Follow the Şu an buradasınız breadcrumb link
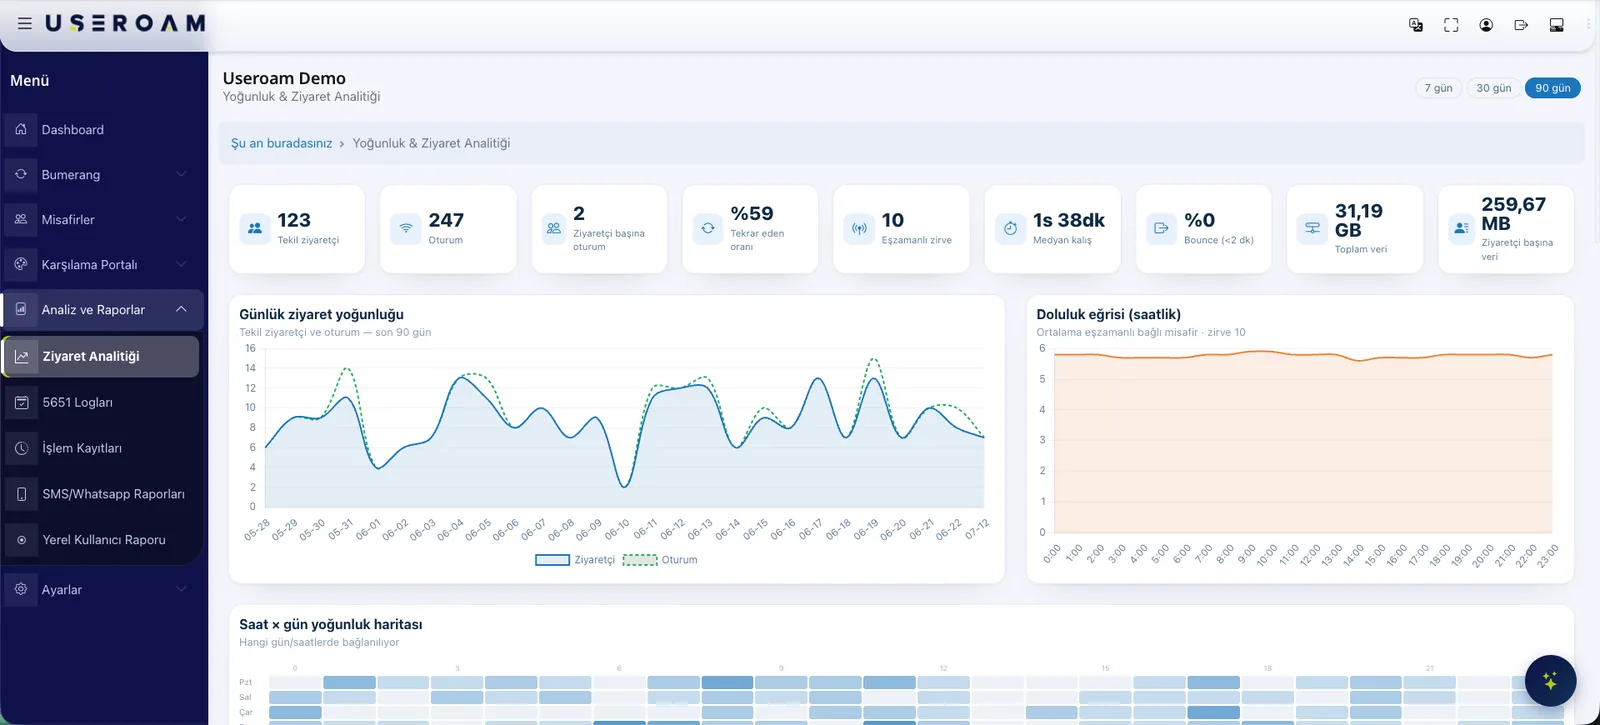Viewport: 1600px width, 725px height. pos(281,143)
